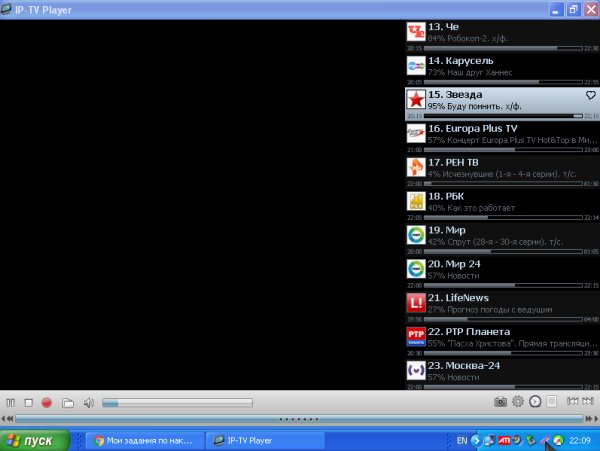Click the Звезда program progress bar
This screenshot has width=600, height=451.
tap(503, 116)
